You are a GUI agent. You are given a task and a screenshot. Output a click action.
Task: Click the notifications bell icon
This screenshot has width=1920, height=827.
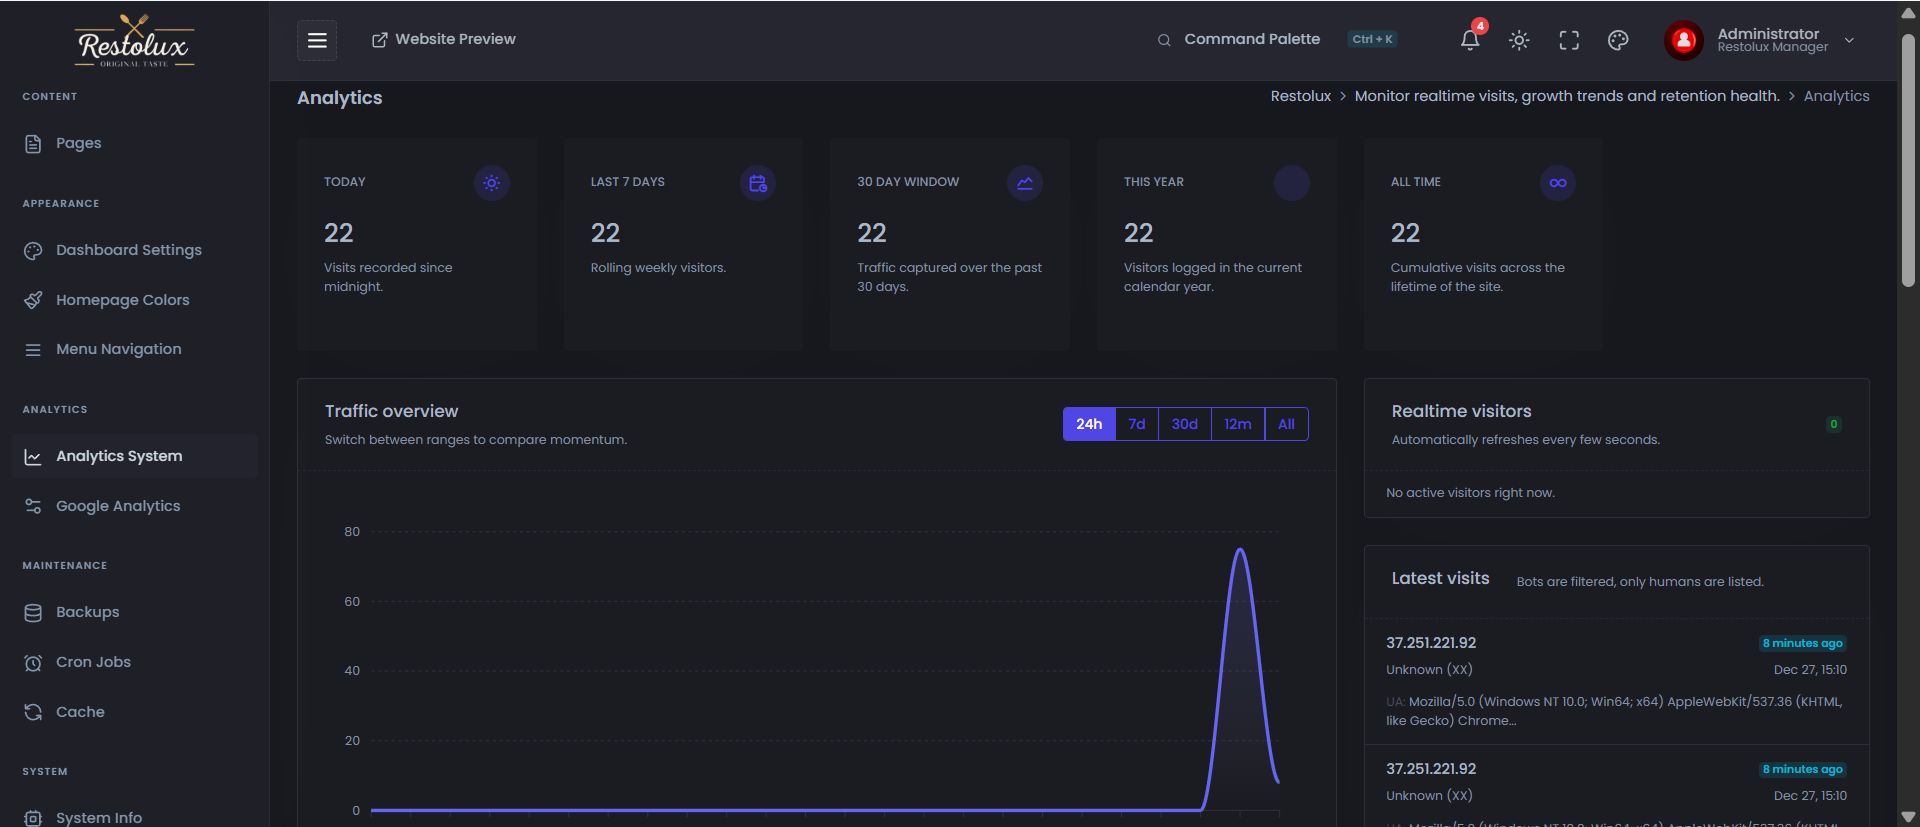coord(1469,40)
